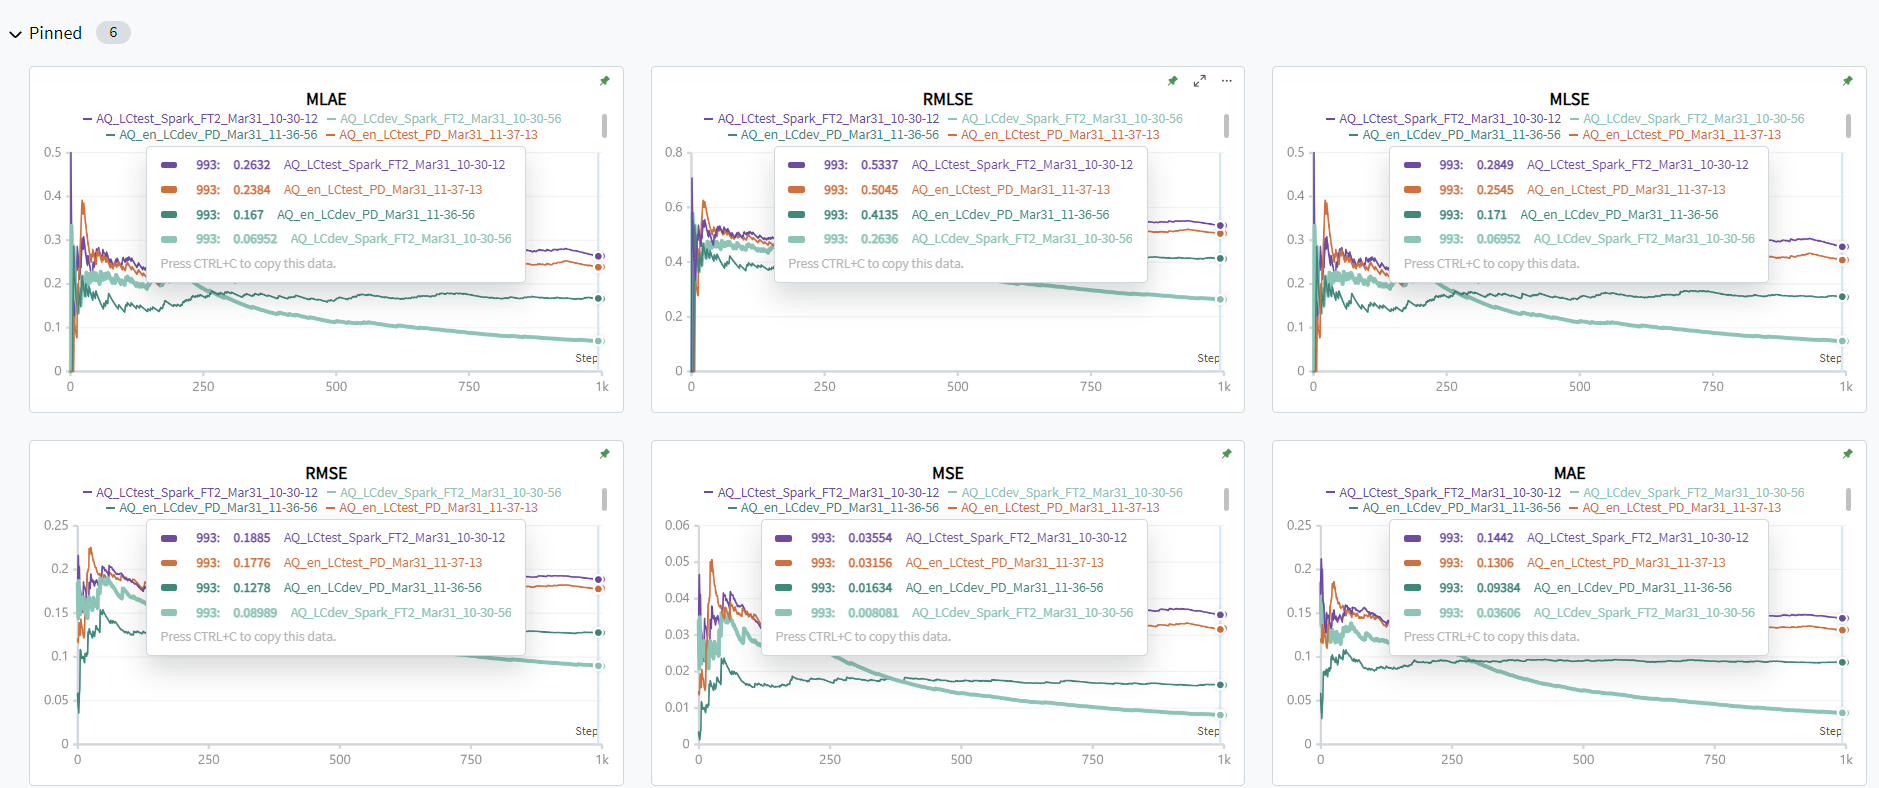Click the MLAE chart title

[326, 99]
